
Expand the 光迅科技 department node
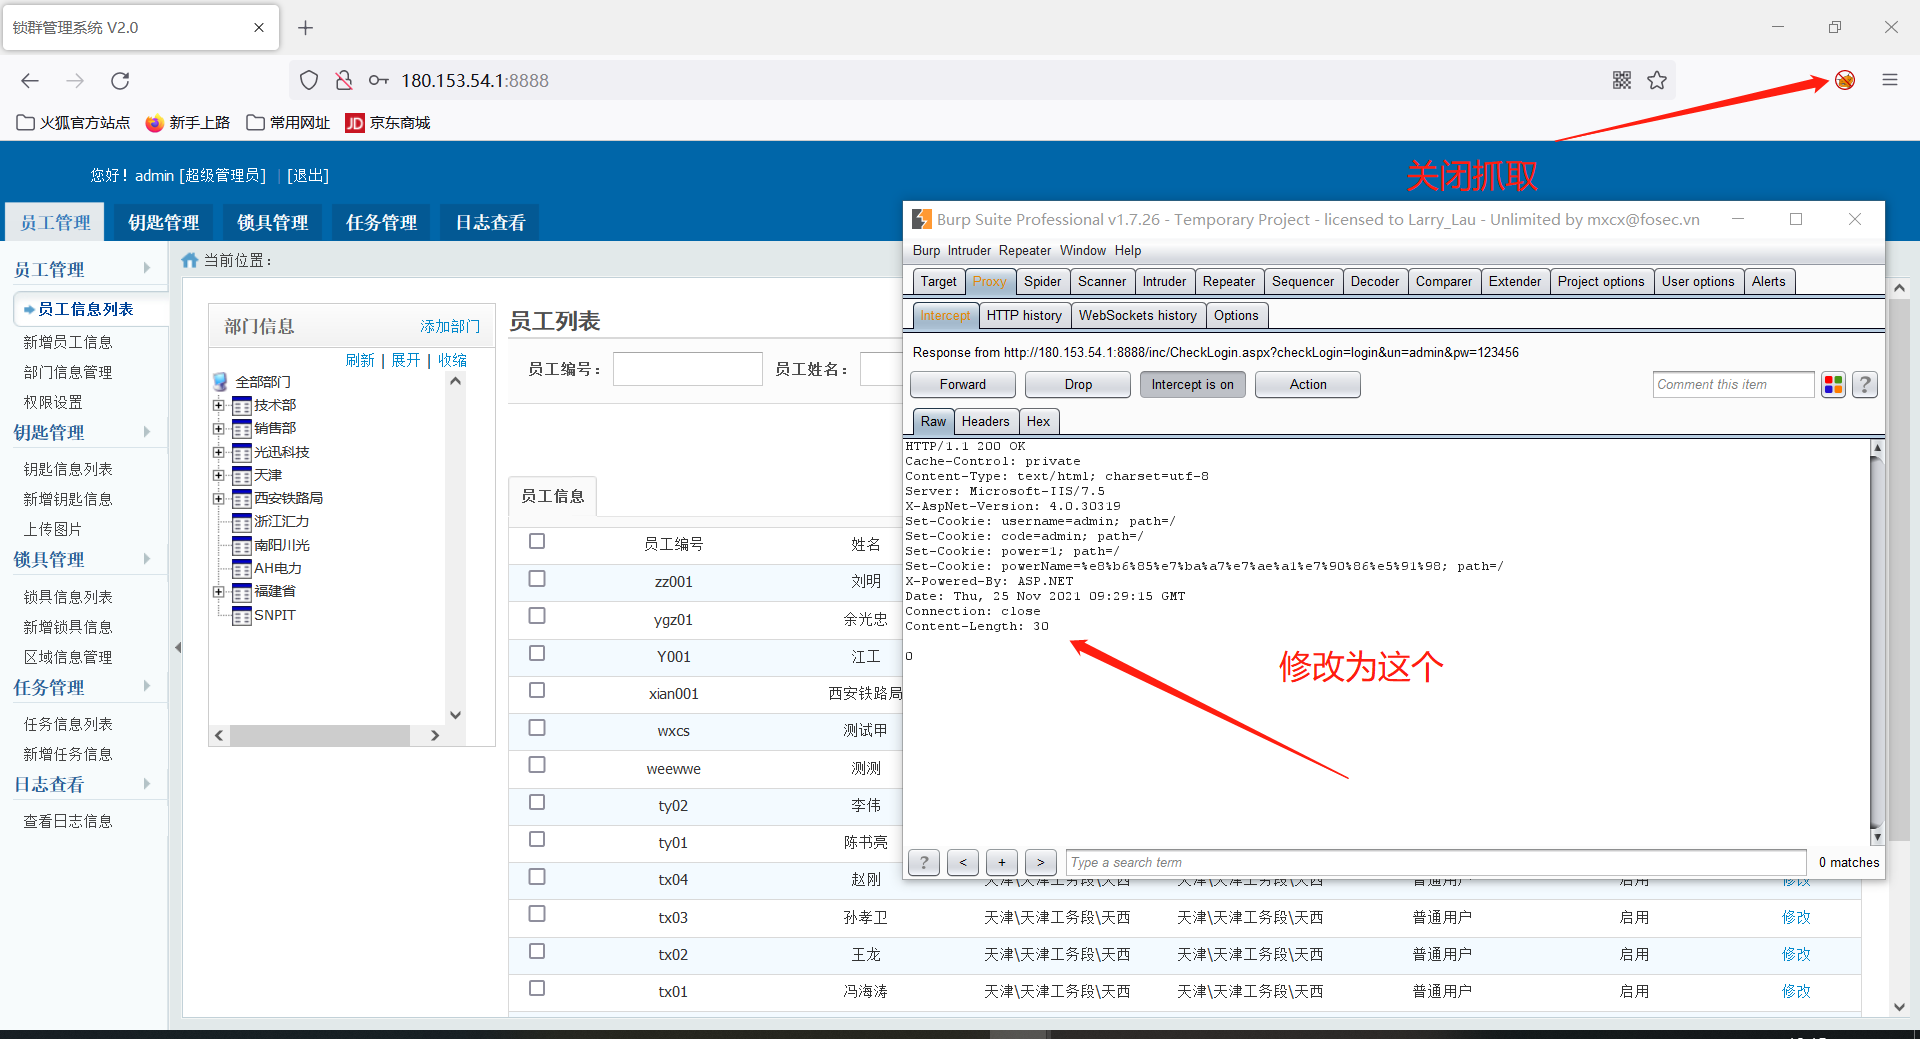[218, 452]
